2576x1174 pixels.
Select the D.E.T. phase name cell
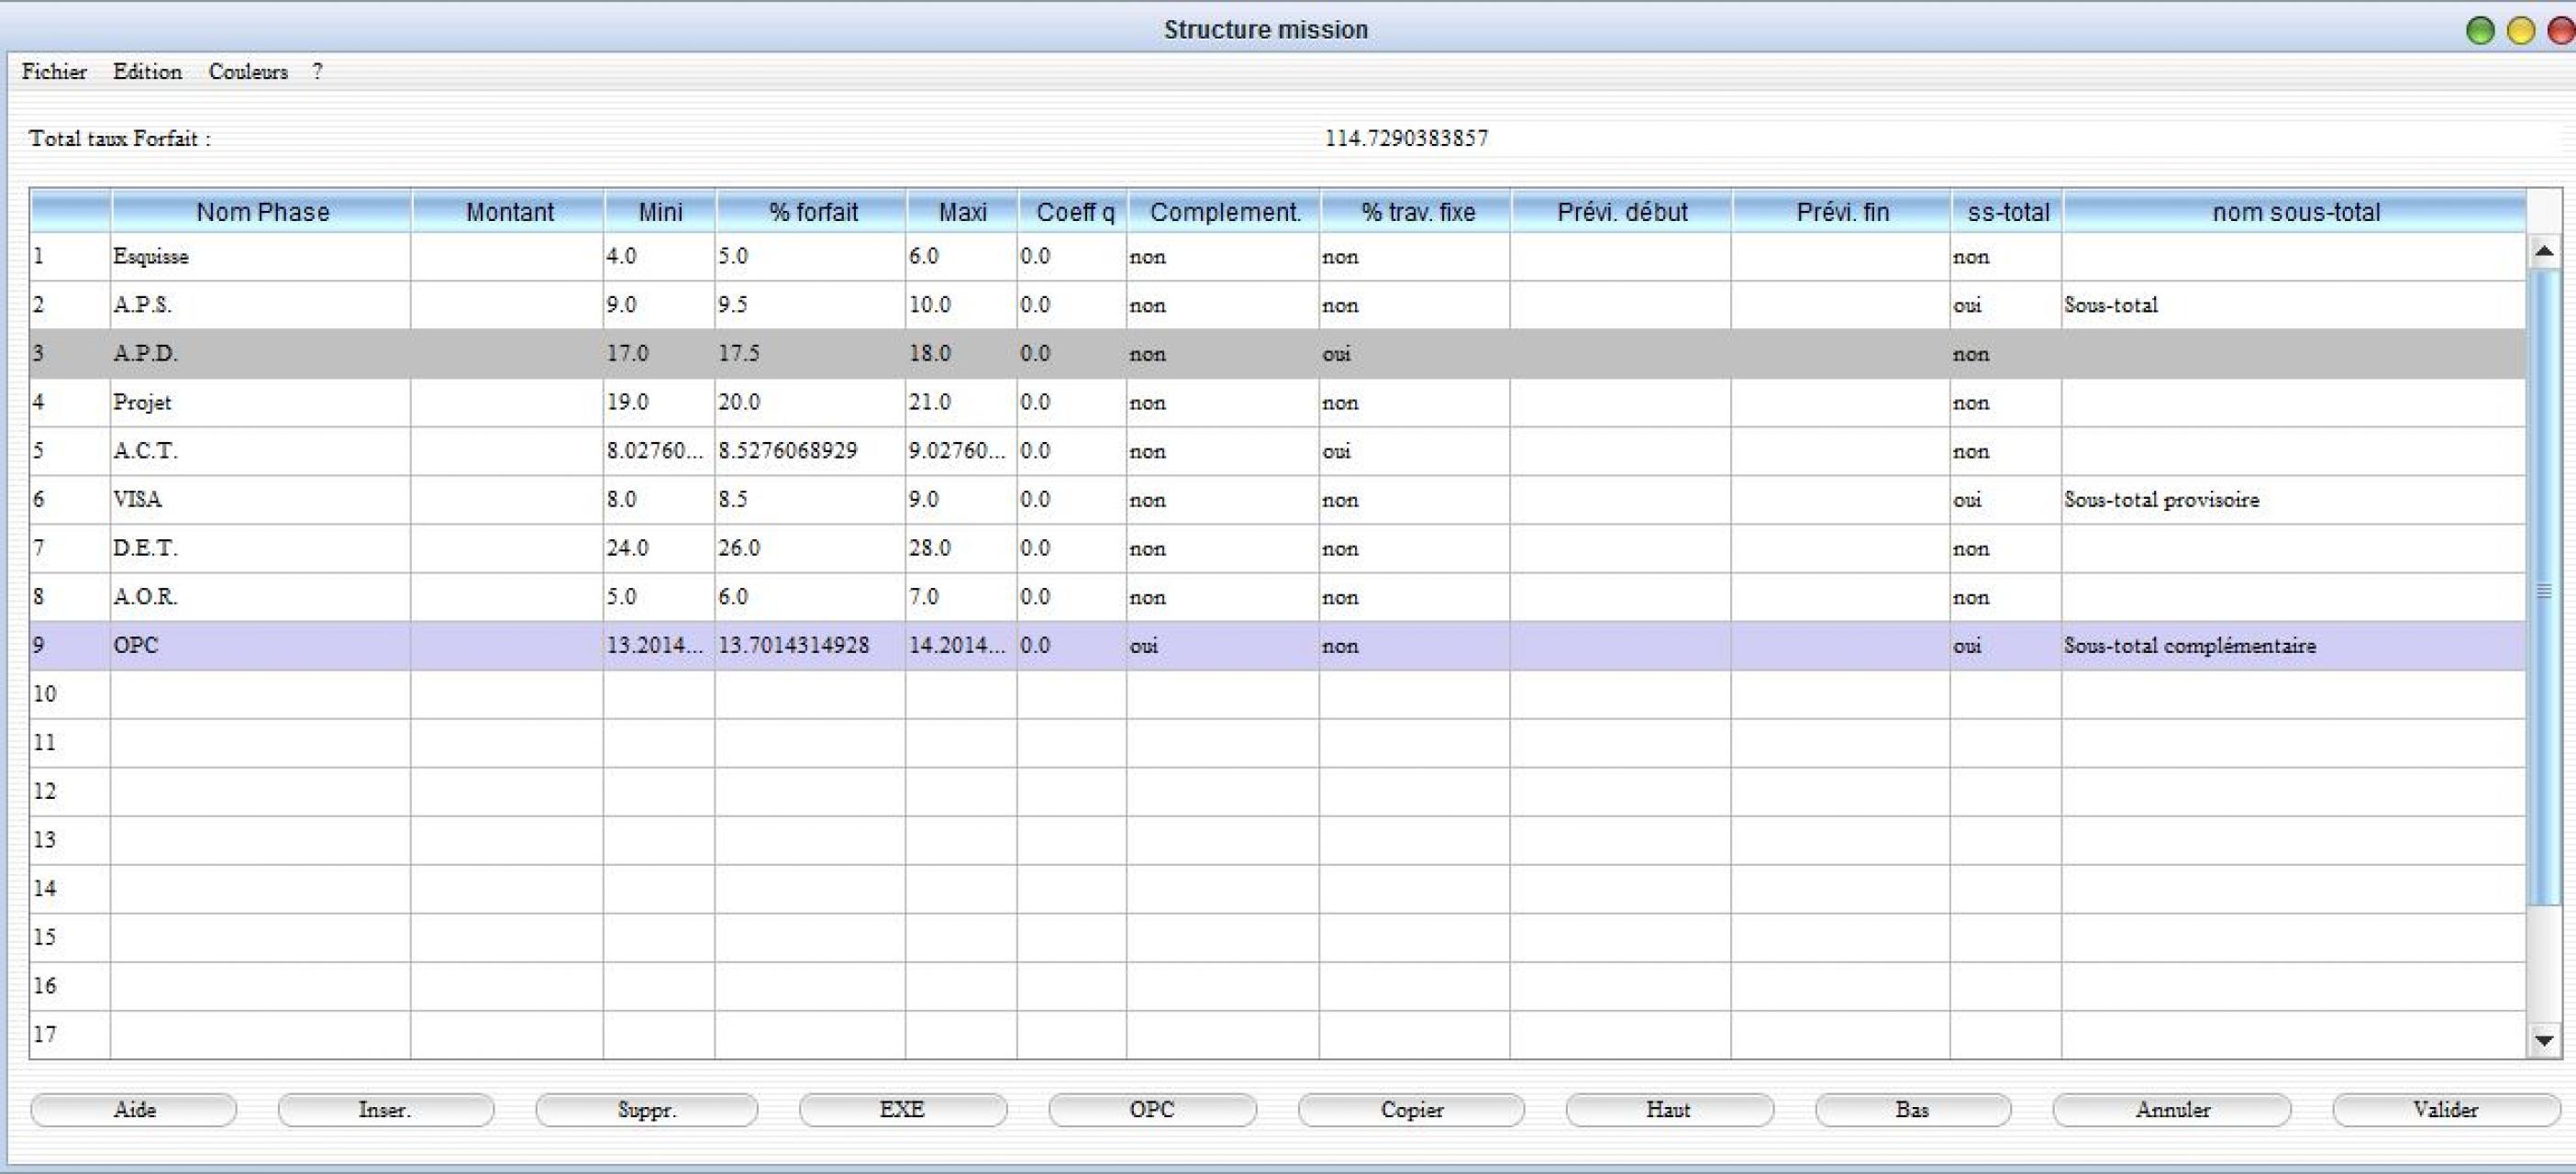261,548
